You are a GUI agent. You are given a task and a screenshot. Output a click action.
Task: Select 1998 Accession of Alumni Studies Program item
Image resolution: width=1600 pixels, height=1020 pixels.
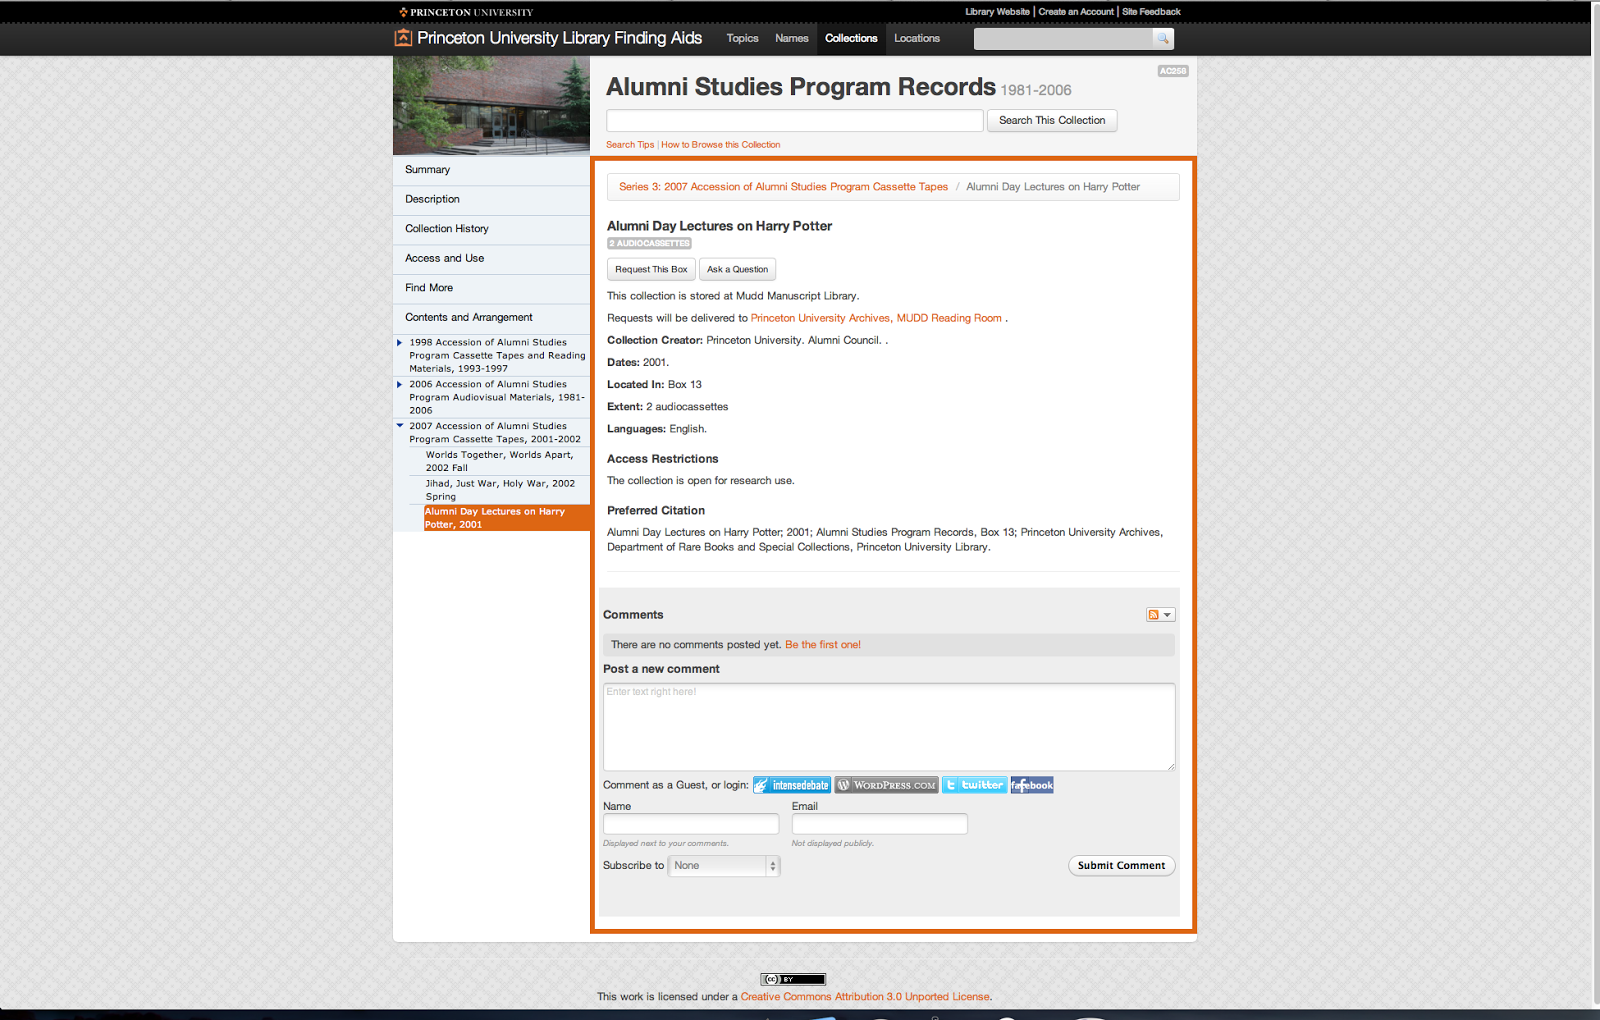(497, 355)
